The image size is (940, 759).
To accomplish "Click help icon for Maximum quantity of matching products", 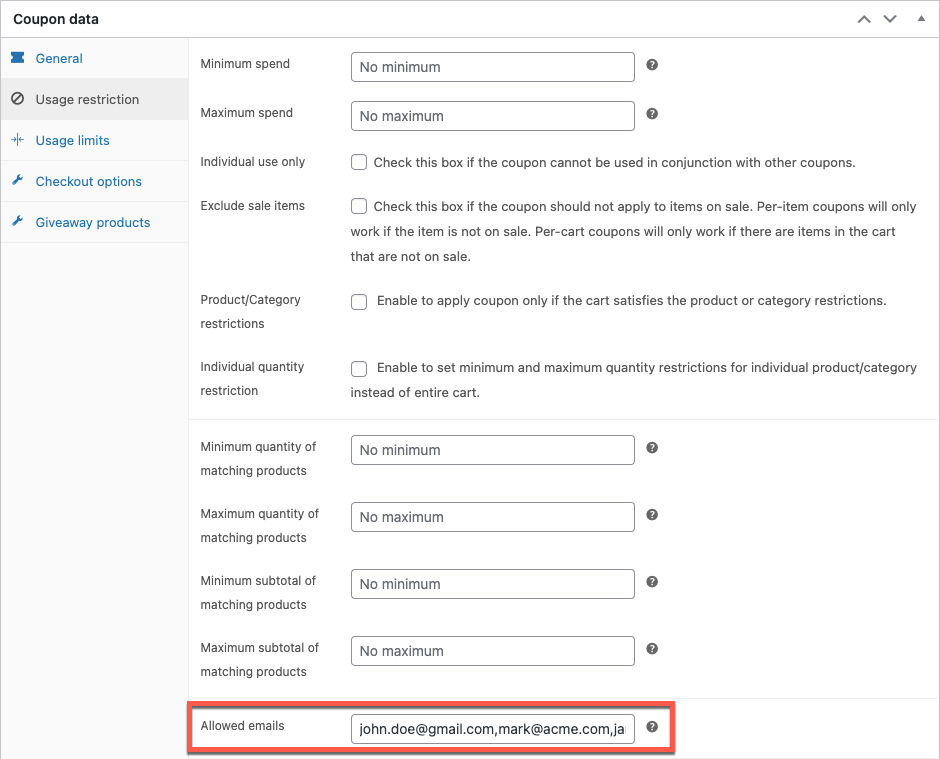I will coord(652,515).
